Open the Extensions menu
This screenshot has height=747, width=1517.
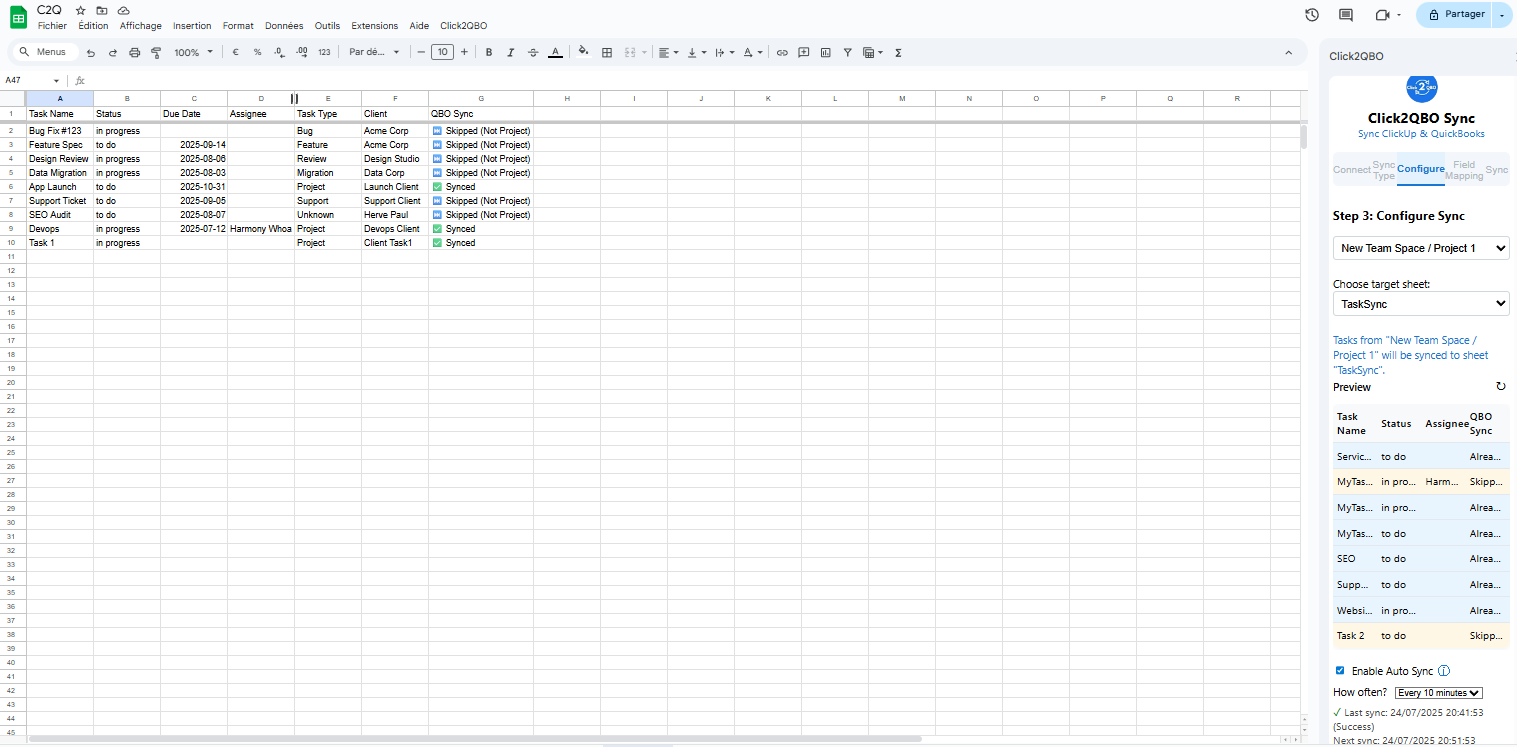tap(374, 26)
